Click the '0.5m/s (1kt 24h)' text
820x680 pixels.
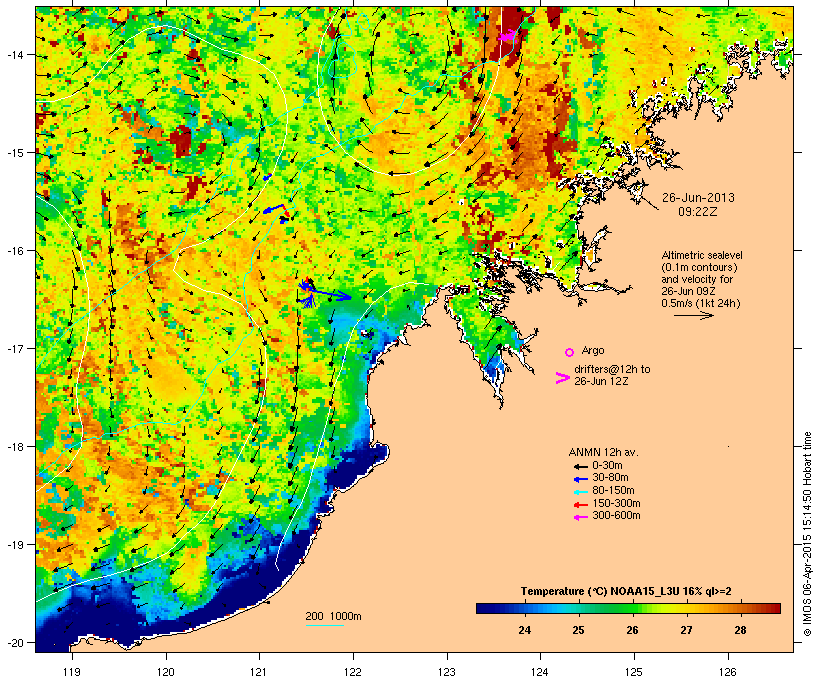(701, 303)
